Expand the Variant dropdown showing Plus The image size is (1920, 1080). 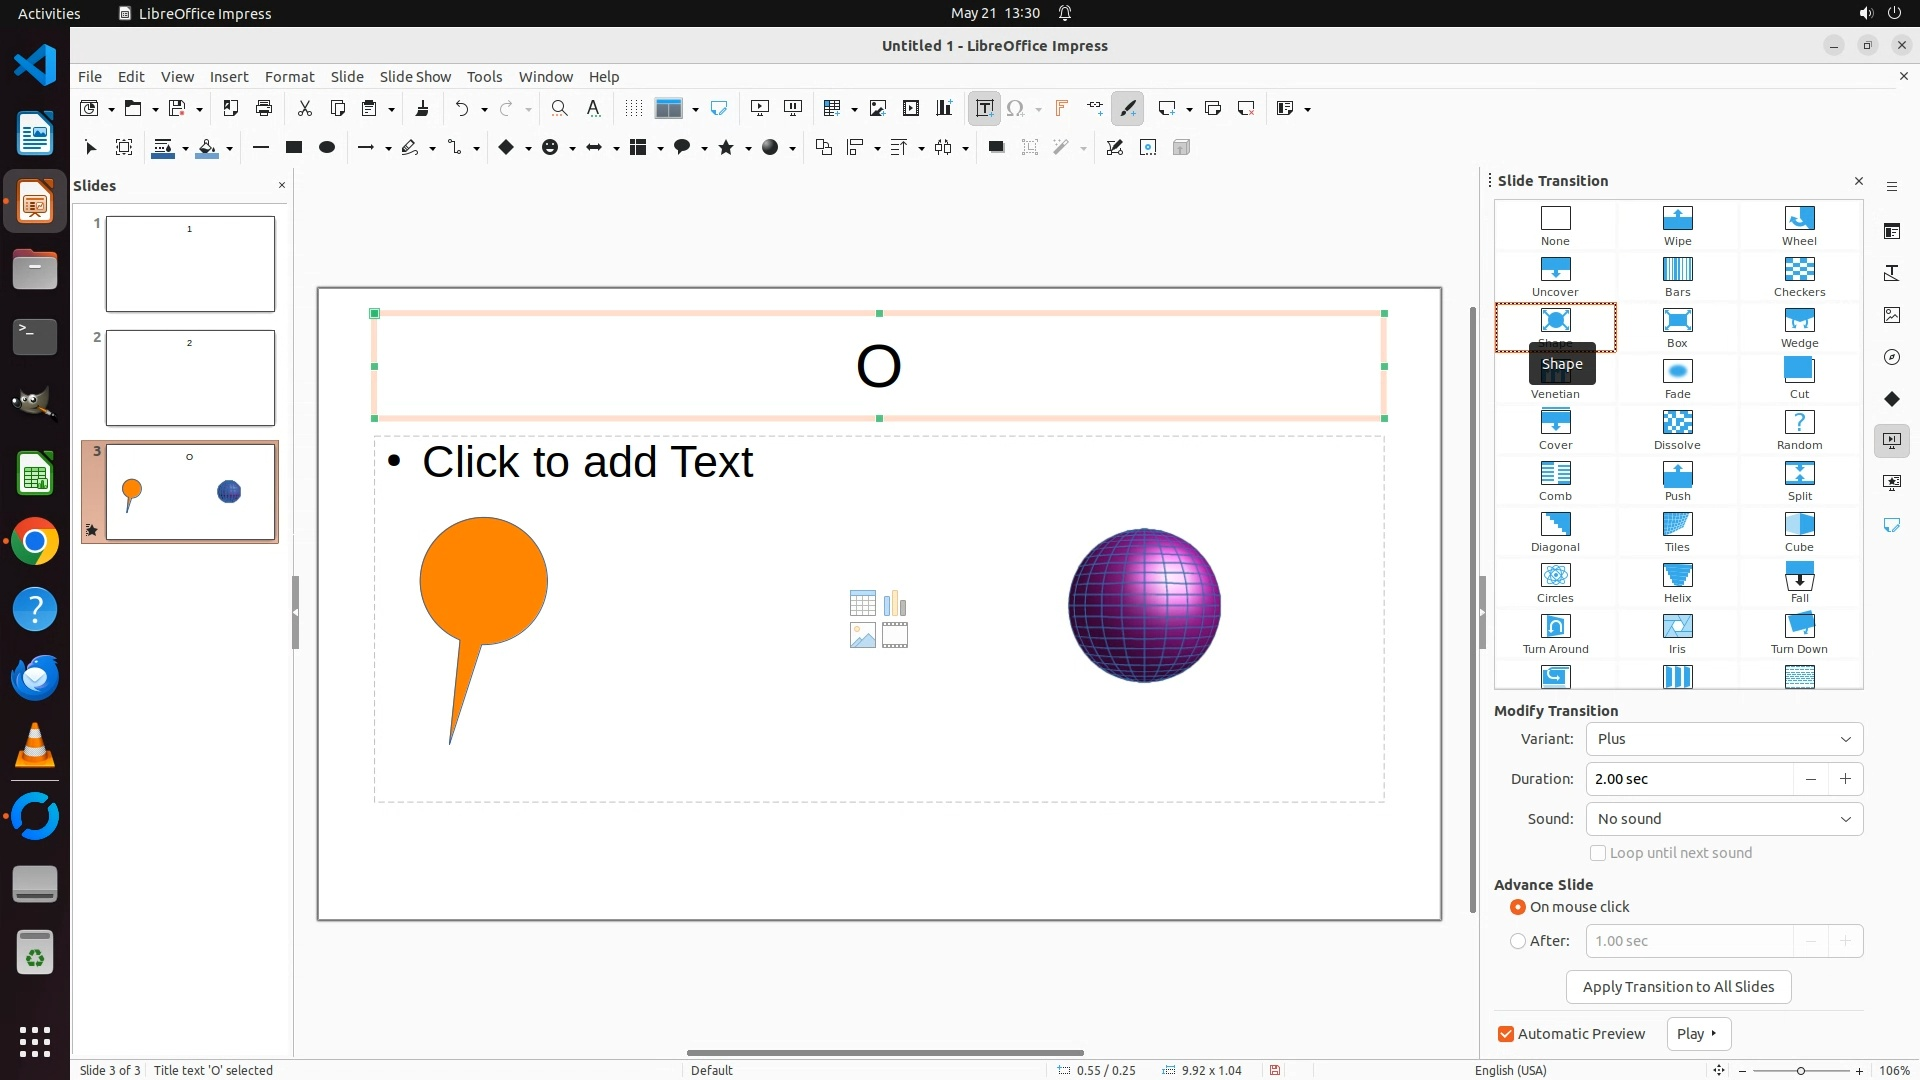[x=1724, y=739]
